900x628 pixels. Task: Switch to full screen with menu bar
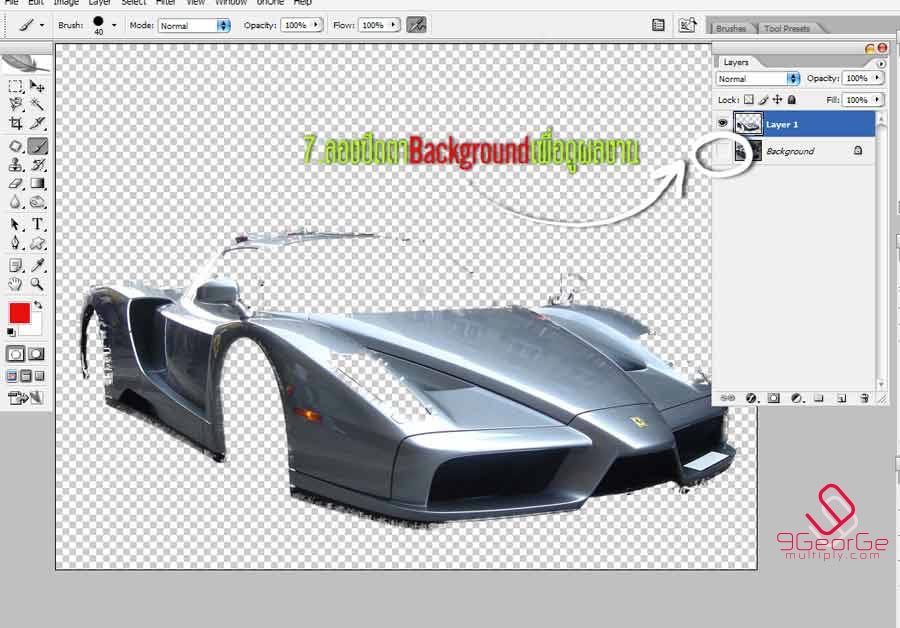pyautogui.click(x=25, y=376)
